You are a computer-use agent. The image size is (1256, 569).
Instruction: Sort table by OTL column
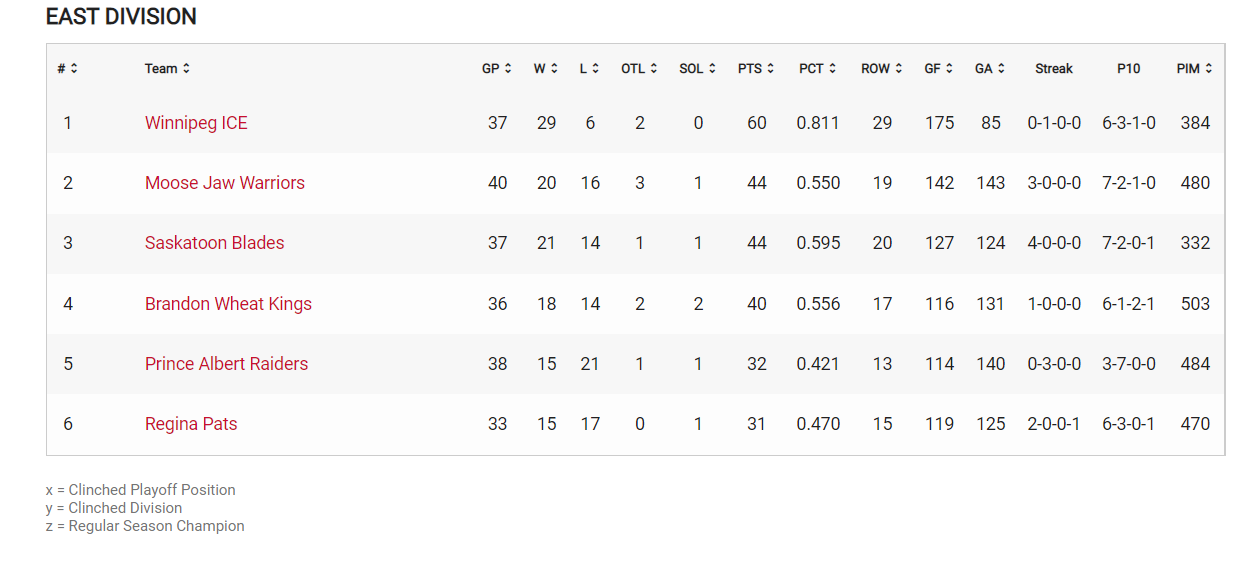(654, 69)
